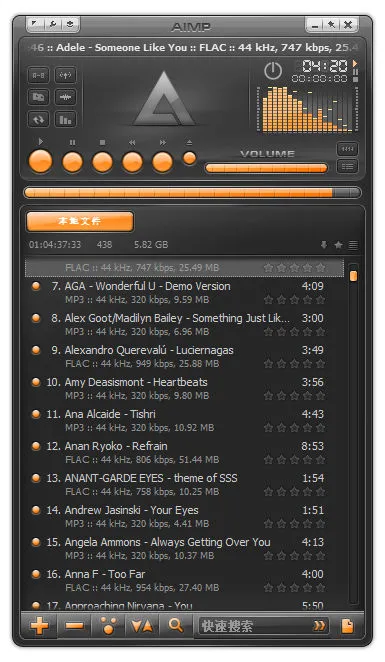Click the auto-shutdown power timer icon
Viewport: 385px width, 662px height.
click(273, 71)
